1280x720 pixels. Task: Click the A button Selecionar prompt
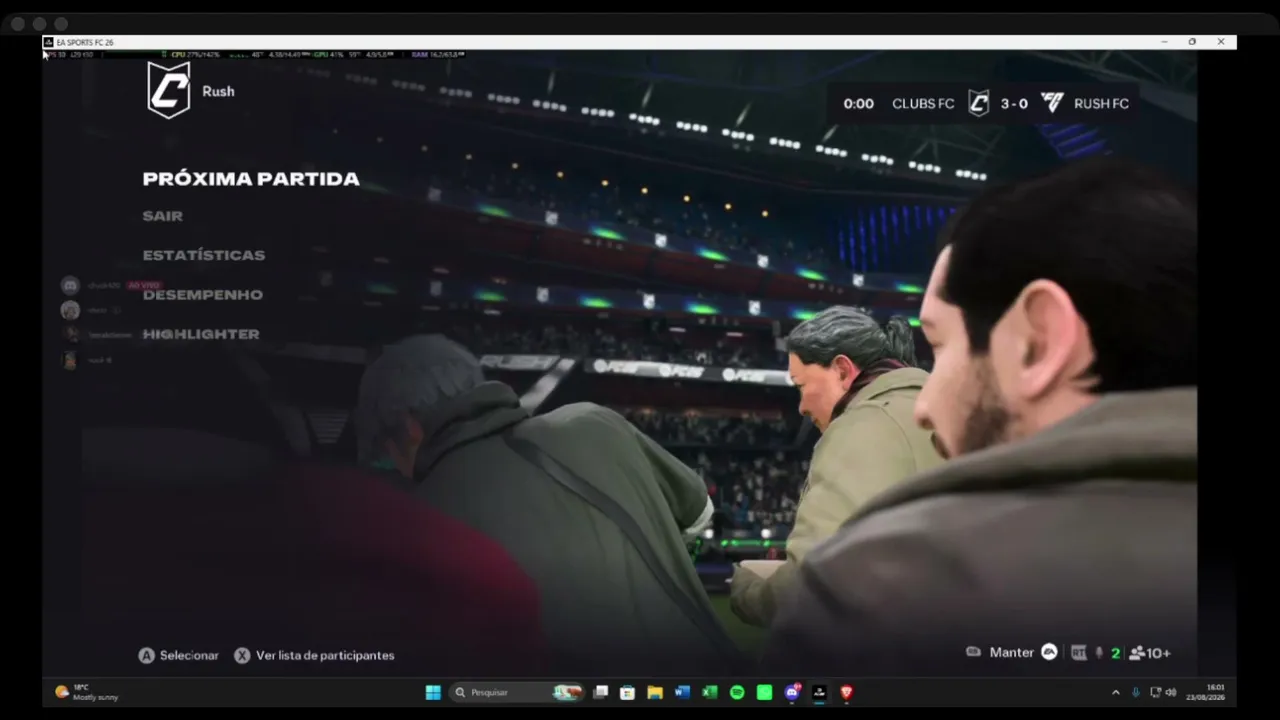tap(178, 655)
